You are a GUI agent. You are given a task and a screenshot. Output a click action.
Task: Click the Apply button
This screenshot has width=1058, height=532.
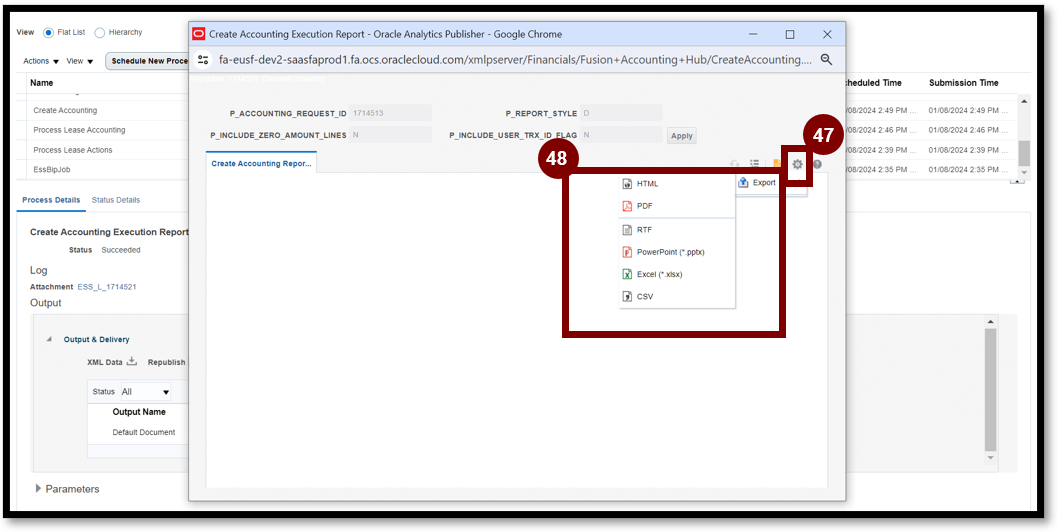tap(681, 136)
